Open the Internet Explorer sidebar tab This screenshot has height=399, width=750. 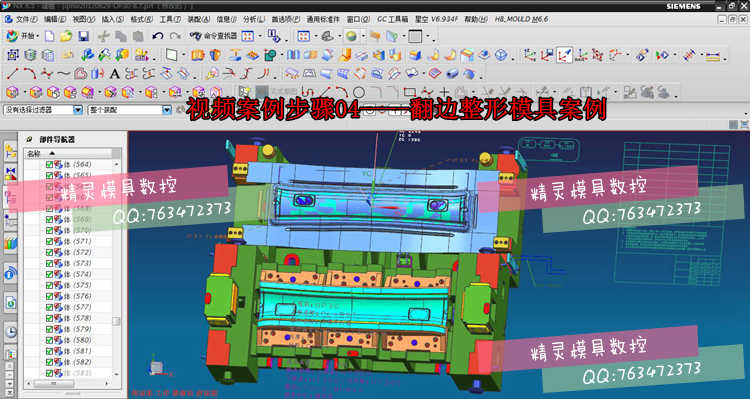pos(10,302)
